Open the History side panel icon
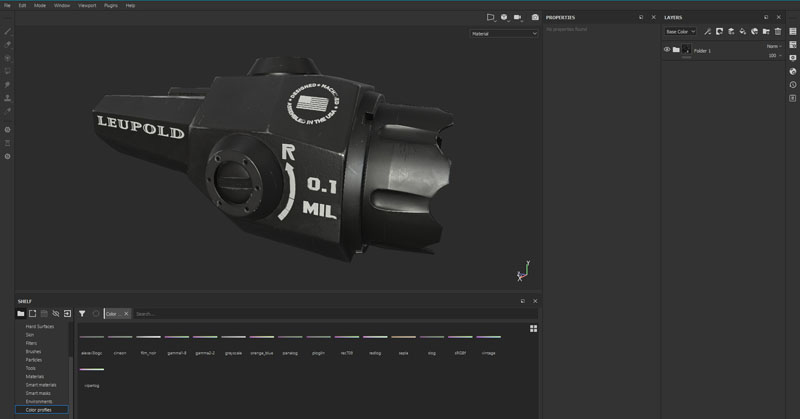 pyautogui.click(x=792, y=84)
